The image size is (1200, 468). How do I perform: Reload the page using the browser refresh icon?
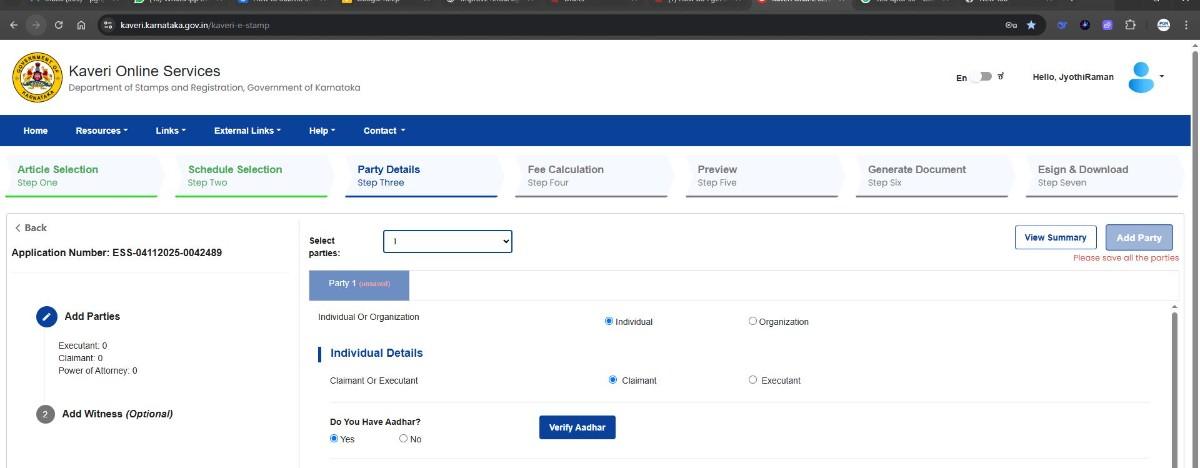click(x=59, y=25)
